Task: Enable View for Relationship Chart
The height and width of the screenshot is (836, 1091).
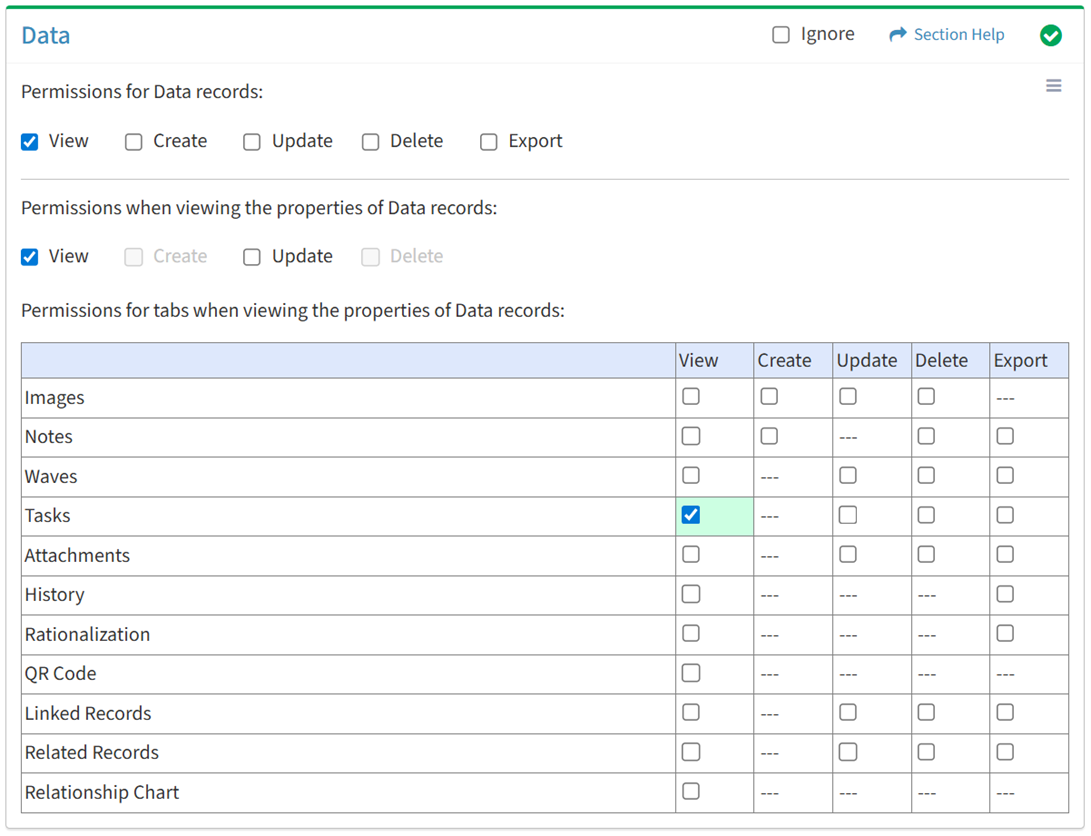Action: [691, 791]
